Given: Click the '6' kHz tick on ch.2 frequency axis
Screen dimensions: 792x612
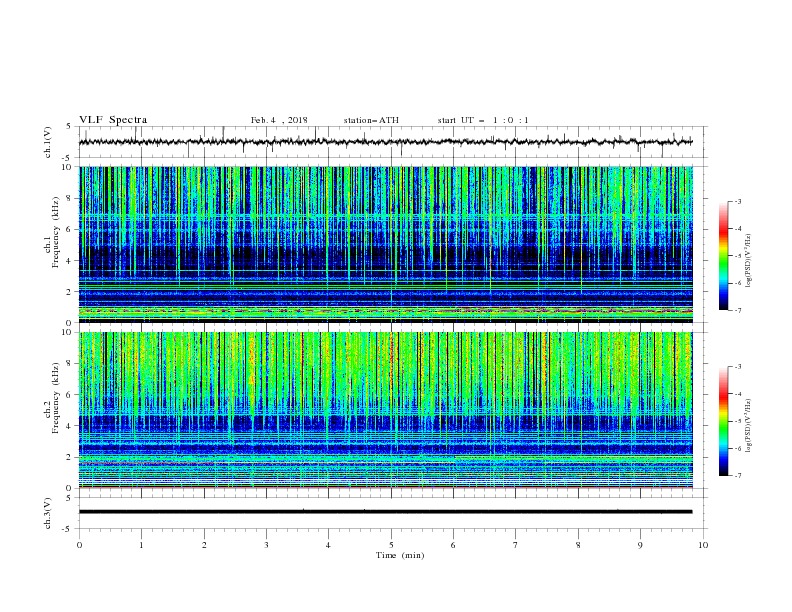Looking at the screenshot, I should pyautogui.click(x=70, y=395).
